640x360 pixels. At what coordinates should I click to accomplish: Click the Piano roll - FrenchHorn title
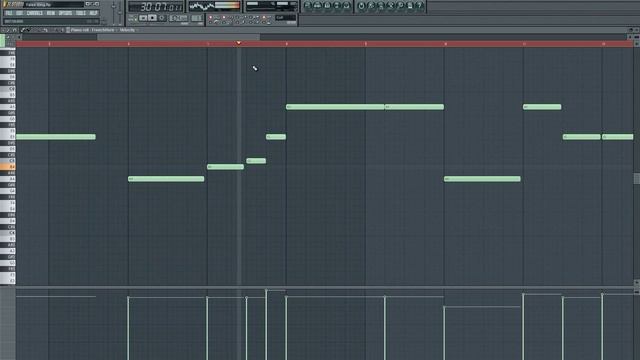click(93, 30)
